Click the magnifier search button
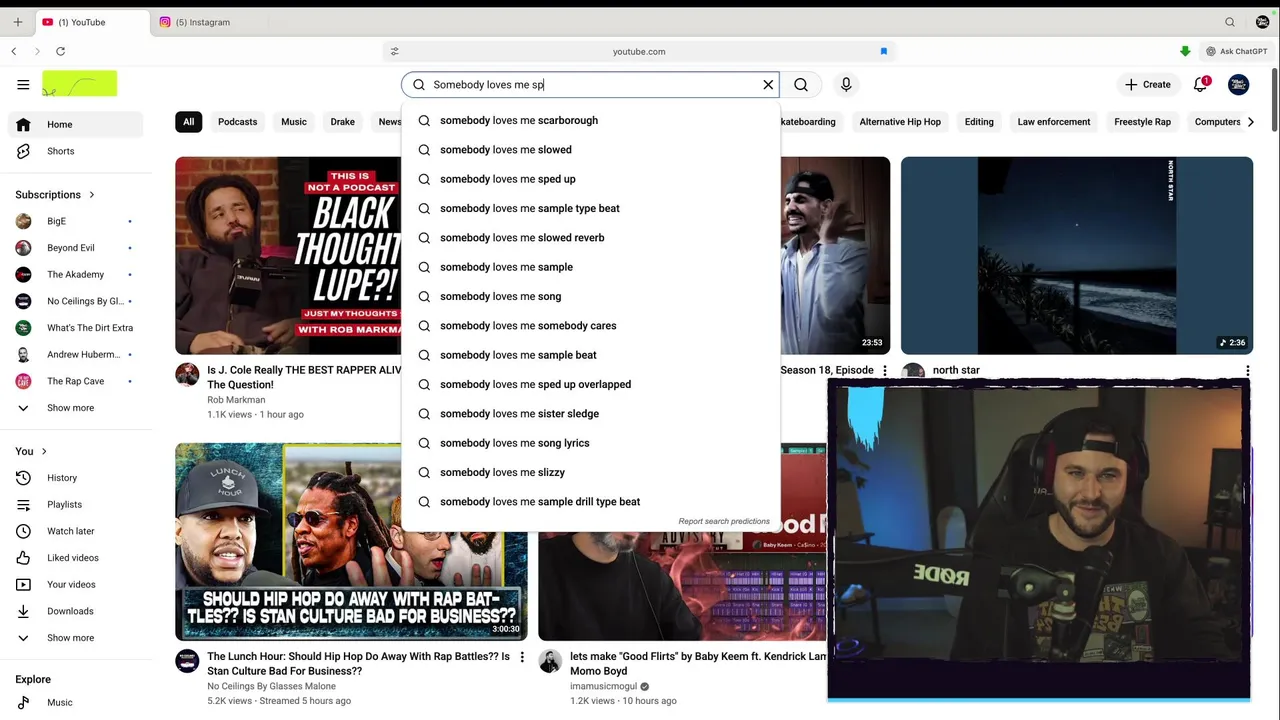1280x720 pixels. [x=801, y=85]
